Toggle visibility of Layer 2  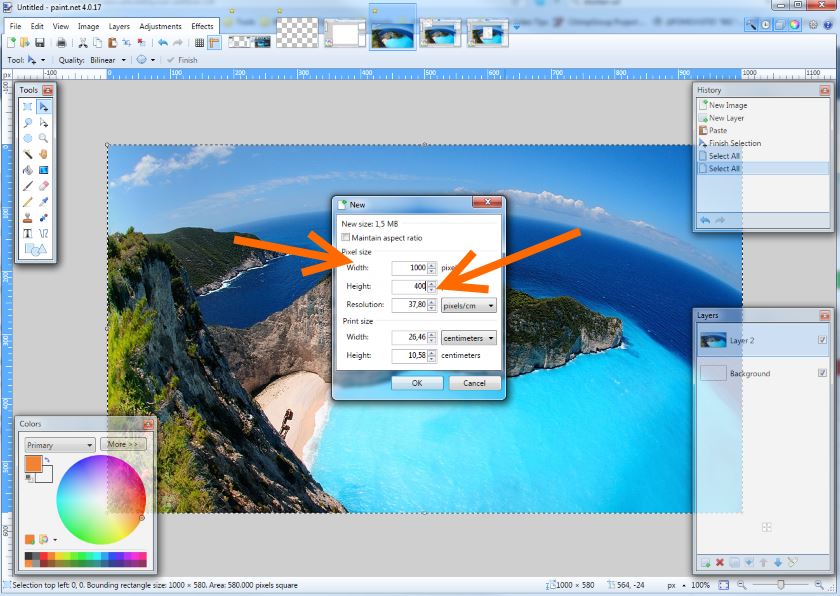point(822,340)
